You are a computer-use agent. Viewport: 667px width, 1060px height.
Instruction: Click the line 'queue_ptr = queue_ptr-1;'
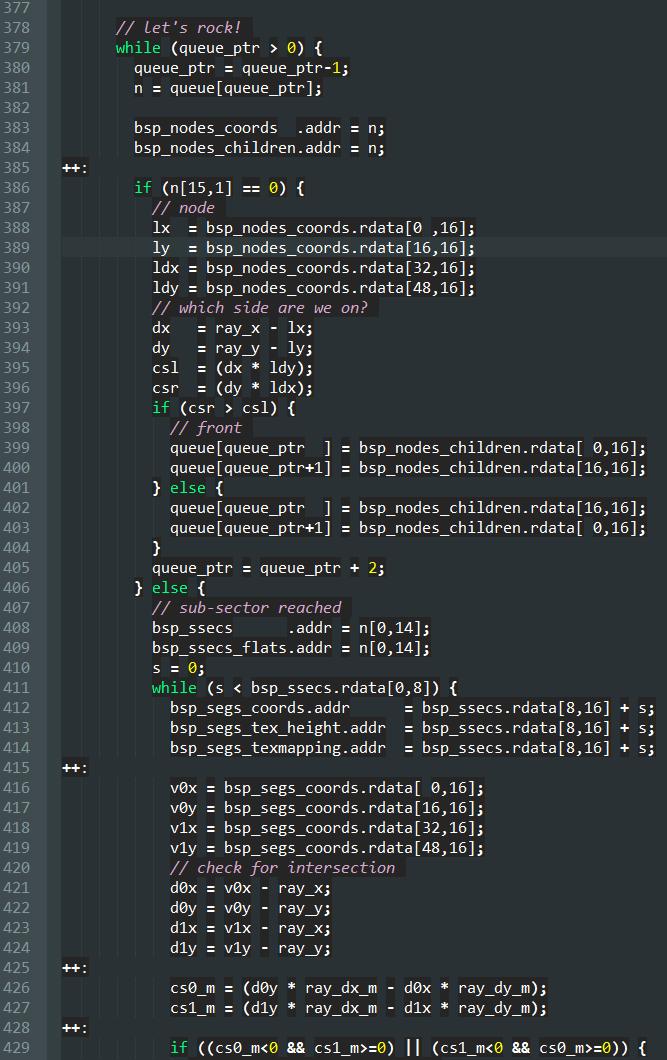click(241, 68)
